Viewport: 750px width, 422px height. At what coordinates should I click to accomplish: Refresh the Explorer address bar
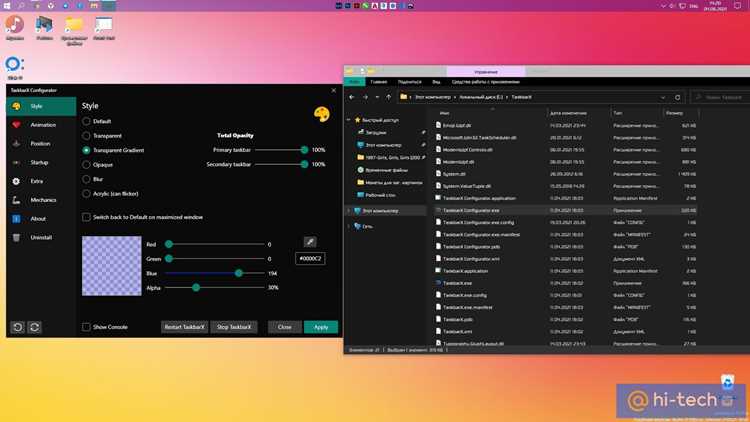click(x=678, y=97)
